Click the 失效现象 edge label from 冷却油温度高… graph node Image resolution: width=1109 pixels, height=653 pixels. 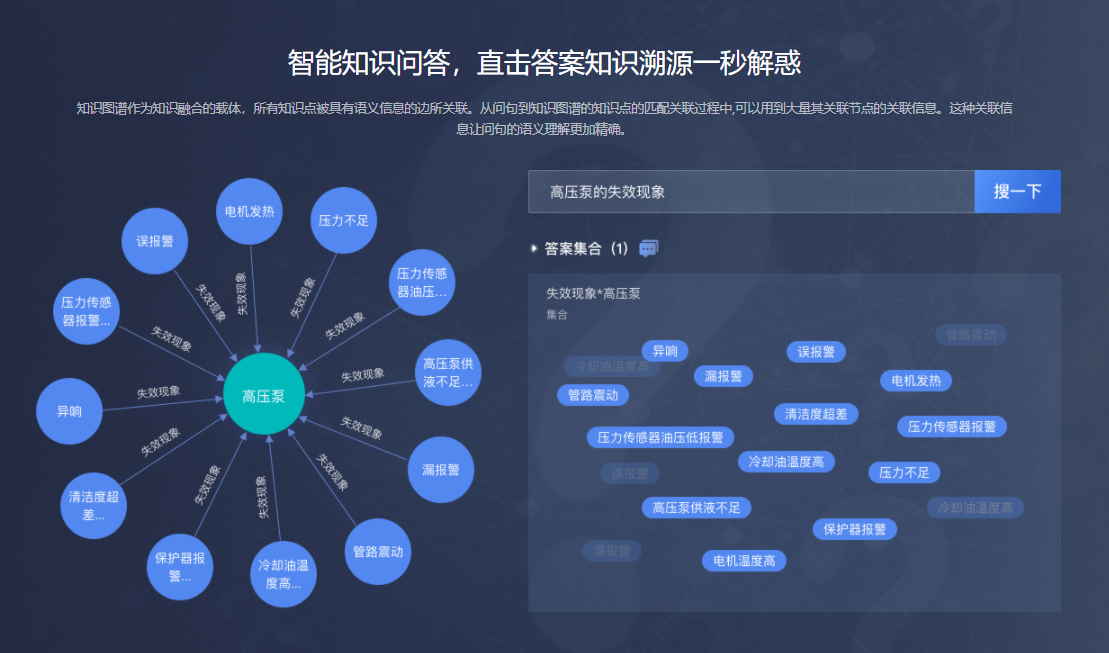[262, 497]
